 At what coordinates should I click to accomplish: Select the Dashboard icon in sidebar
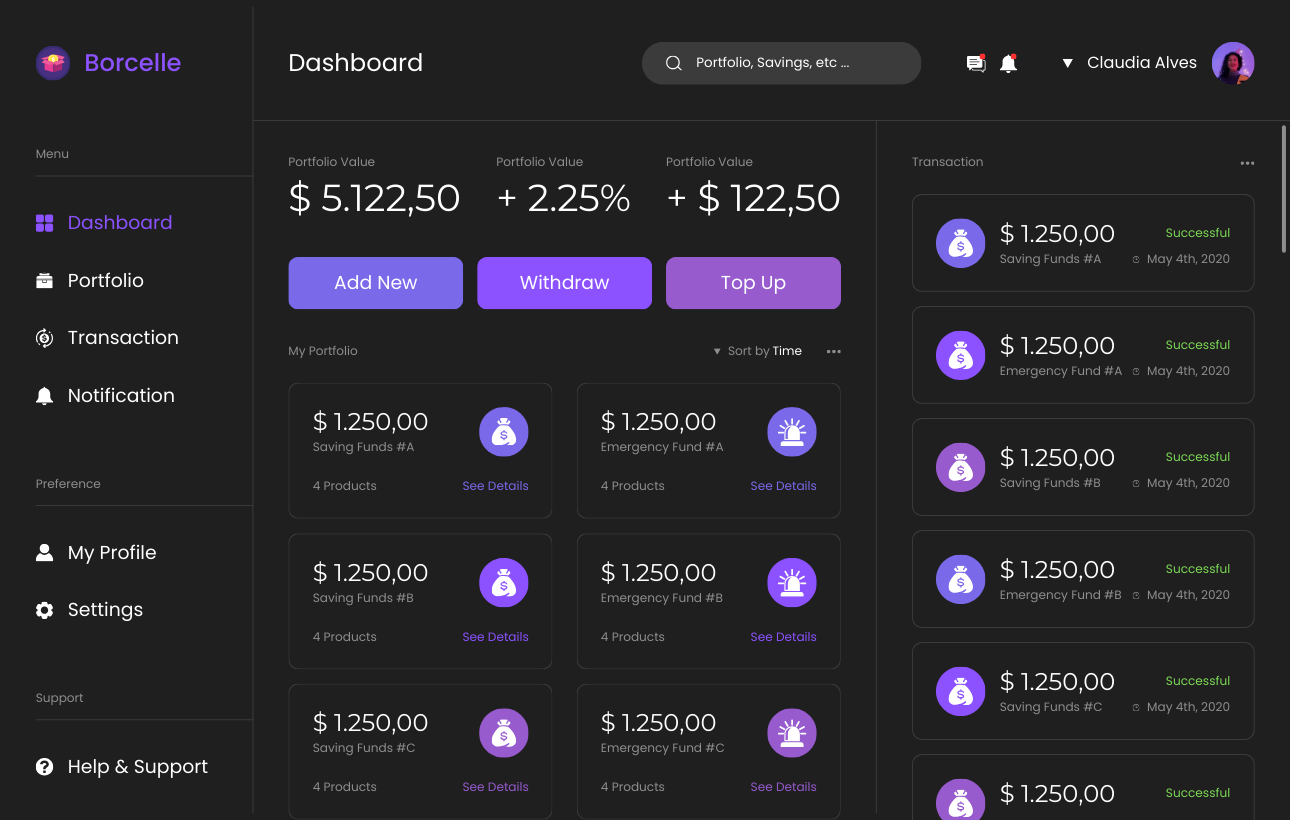click(x=44, y=222)
